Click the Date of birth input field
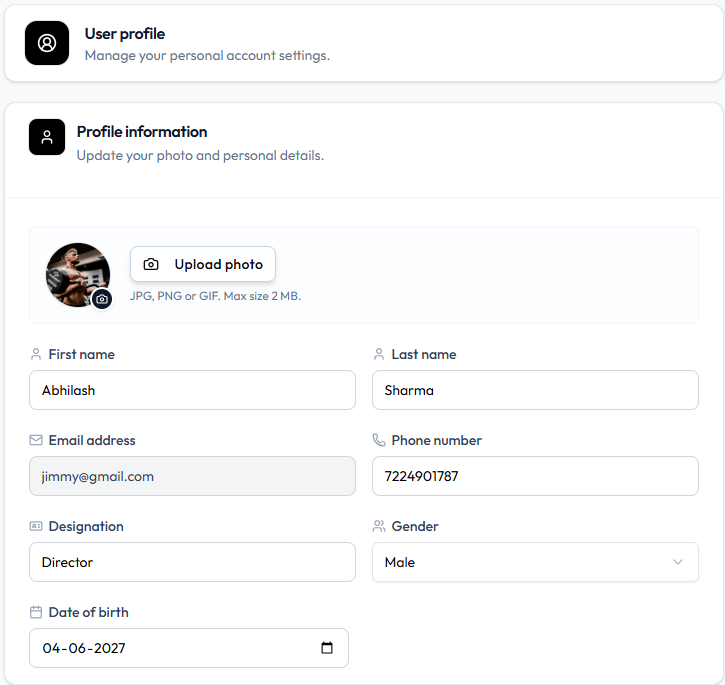Screen dimensions: 725x685 pyautogui.click(x=189, y=648)
